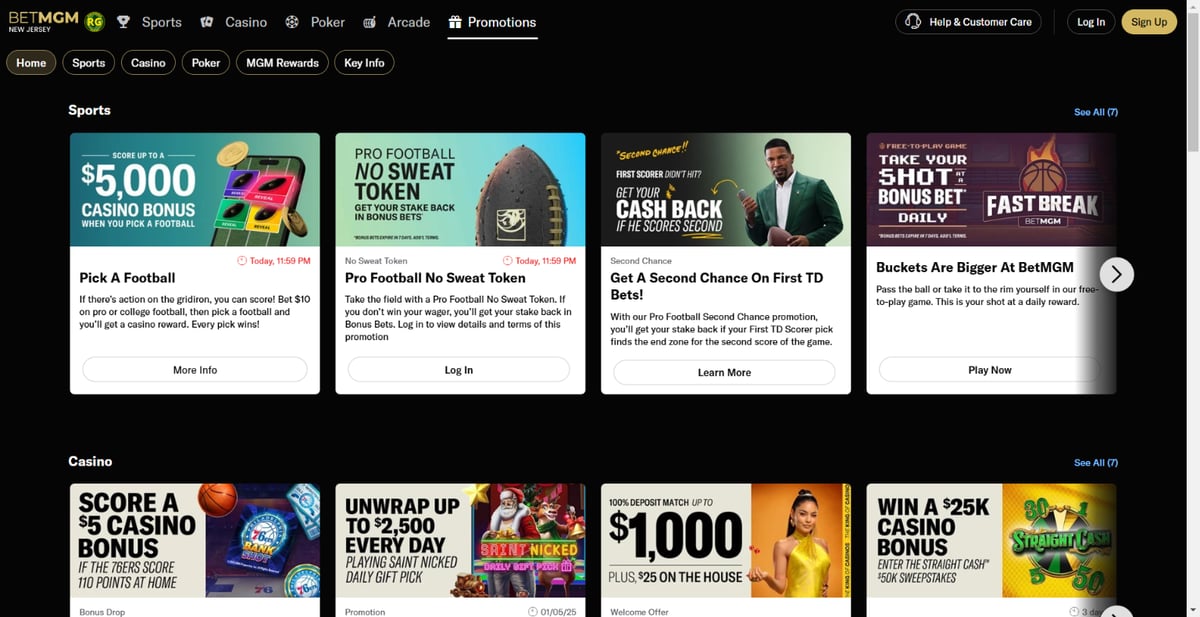The image size is (1200, 617).
Task: Click the "Bonus Drop" label under the 76ers banner
Action: pyautogui.click(x=102, y=612)
